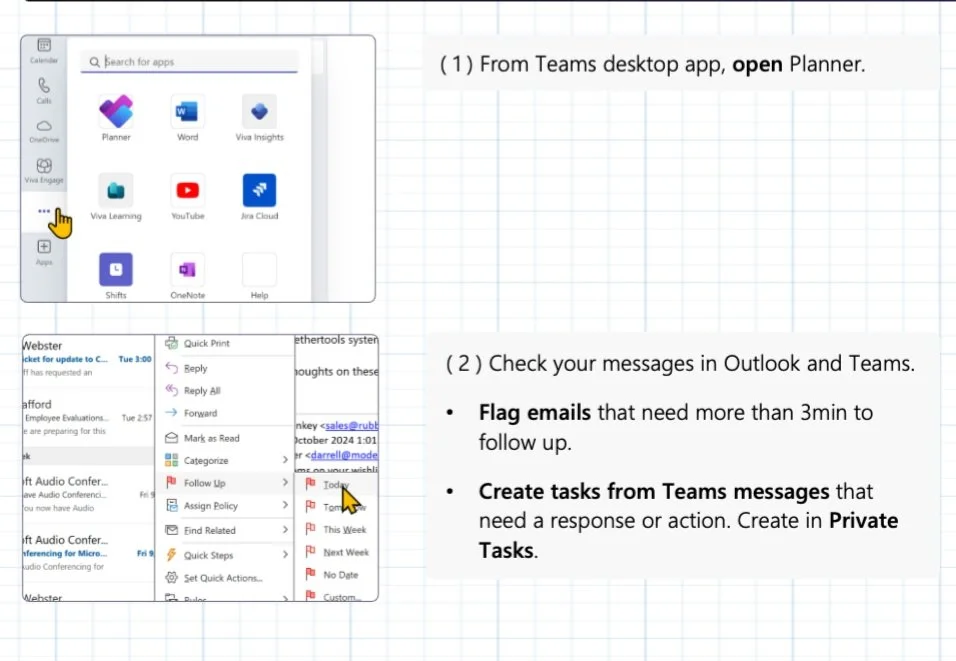Open the Tue 3:00 ticket update email

click(87, 359)
